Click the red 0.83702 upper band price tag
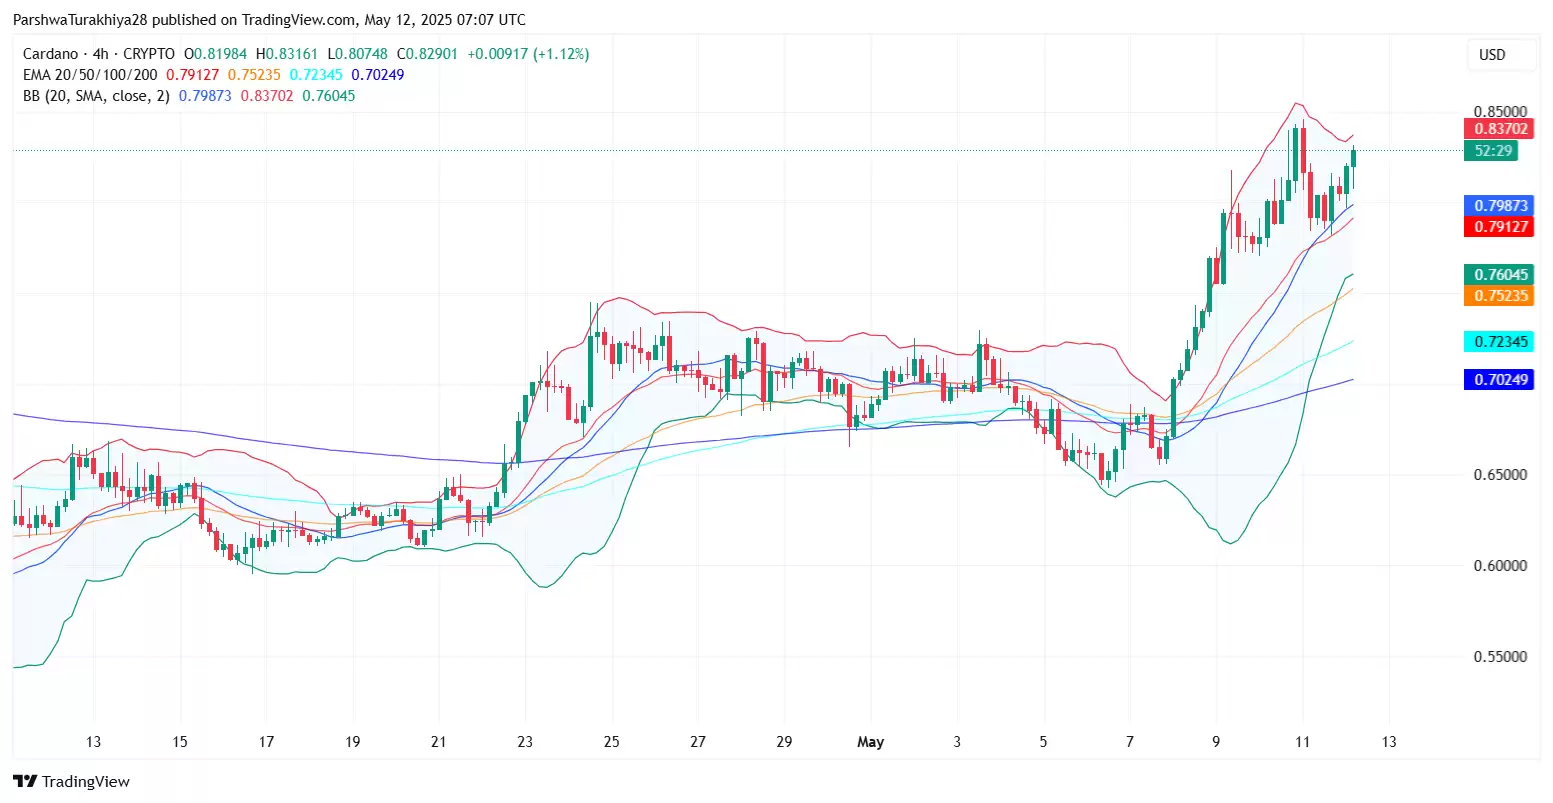Image resolution: width=1553 pixels, height=803 pixels. pyautogui.click(x=1499, y=129)
